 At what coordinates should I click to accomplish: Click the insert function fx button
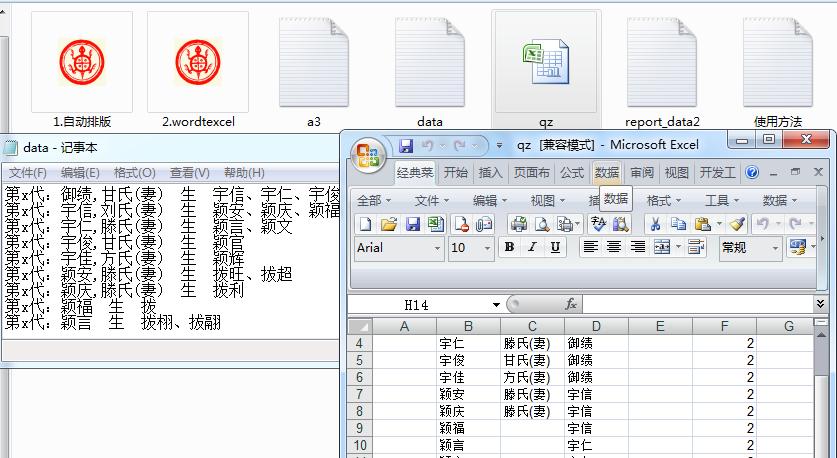tap(571, 304)
